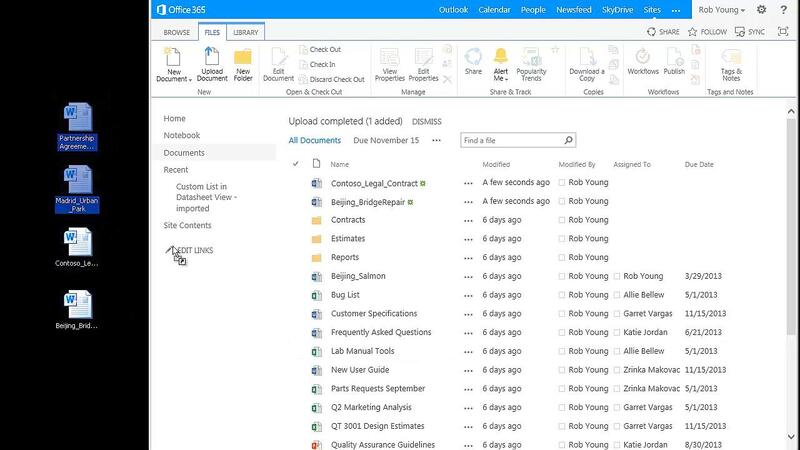Switch to the Browse ribbon tab
This screenshot has width=800, height=450.
coord(177,33)
